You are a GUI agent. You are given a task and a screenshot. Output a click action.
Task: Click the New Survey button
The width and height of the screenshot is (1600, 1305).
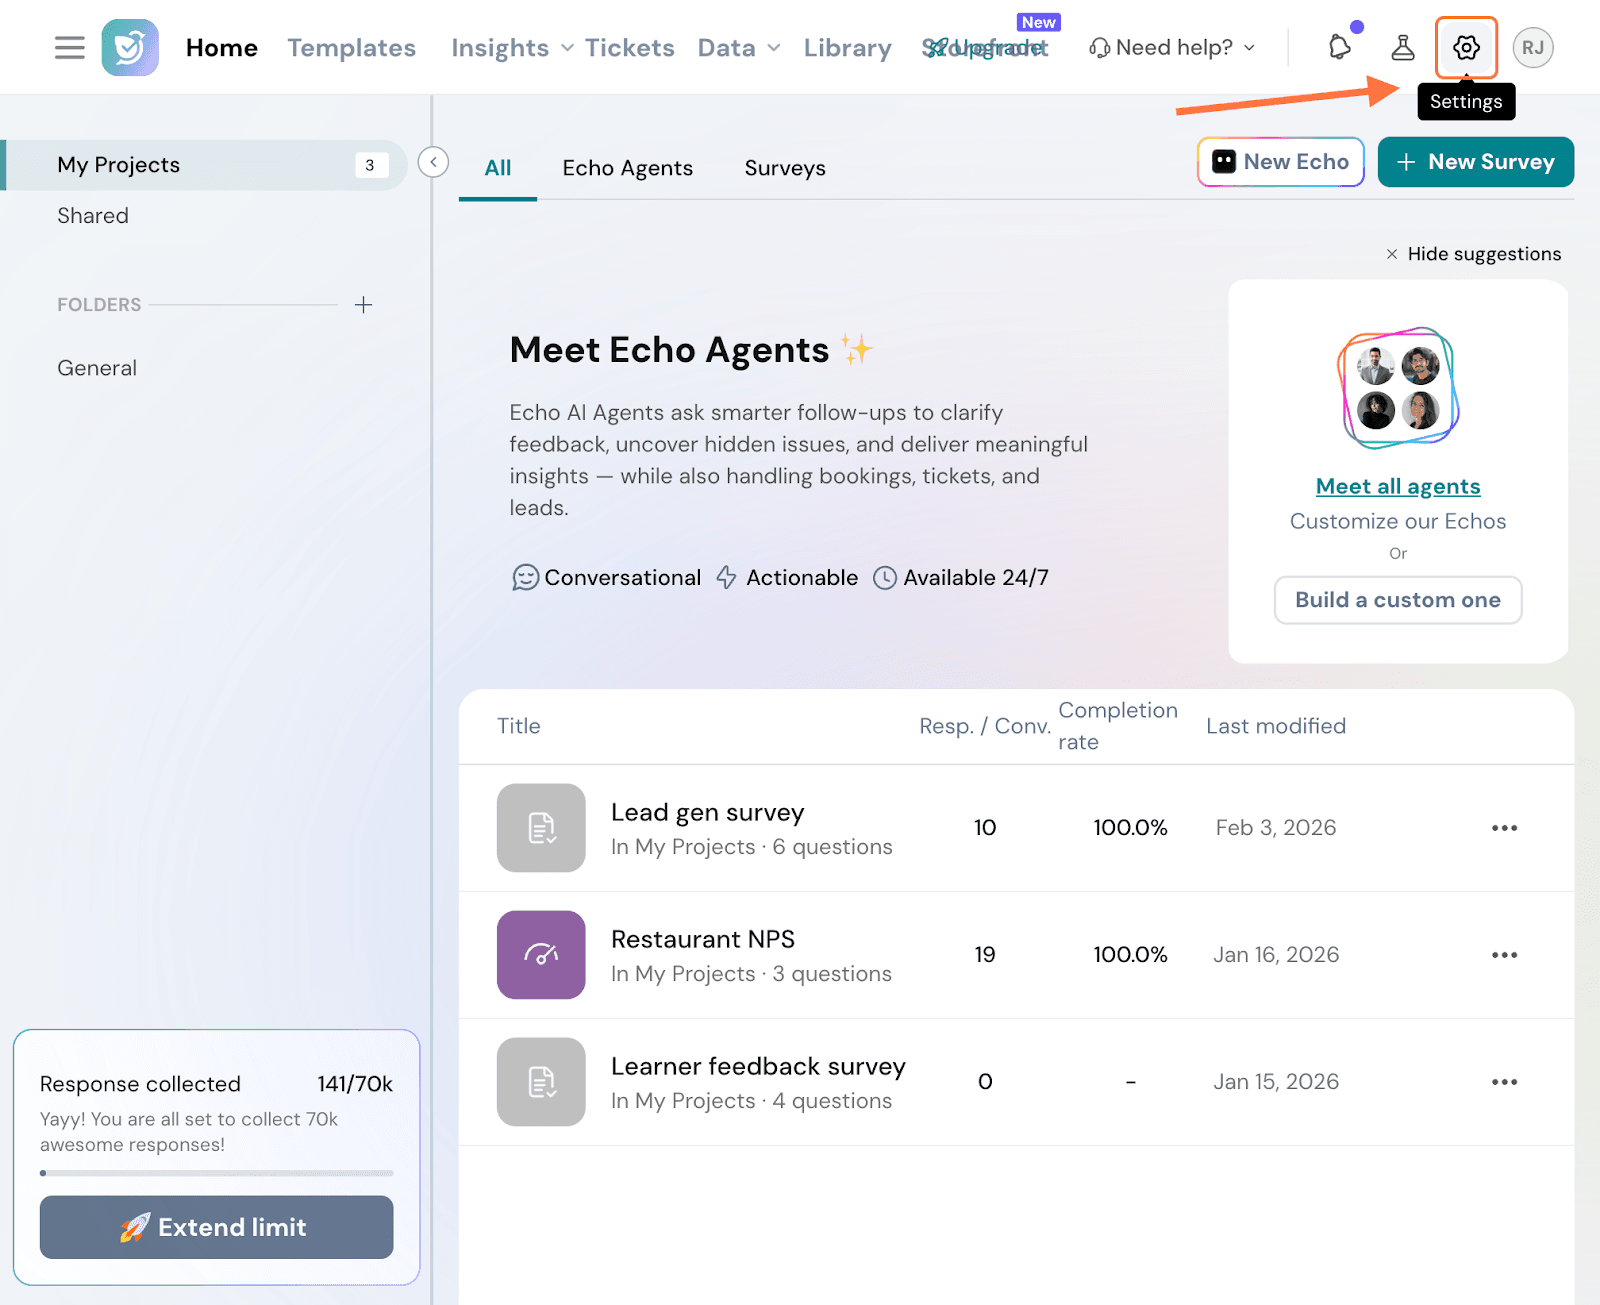(1475, 162)
